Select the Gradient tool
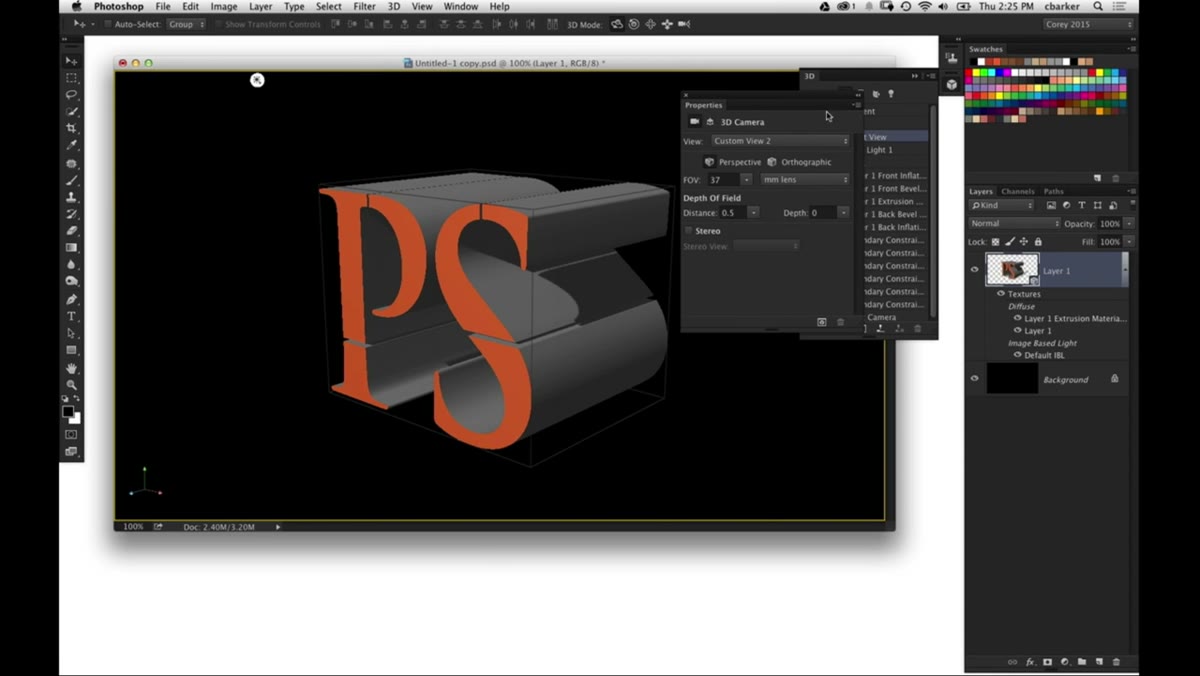1200x676 pixels. [x=71, y=247]
